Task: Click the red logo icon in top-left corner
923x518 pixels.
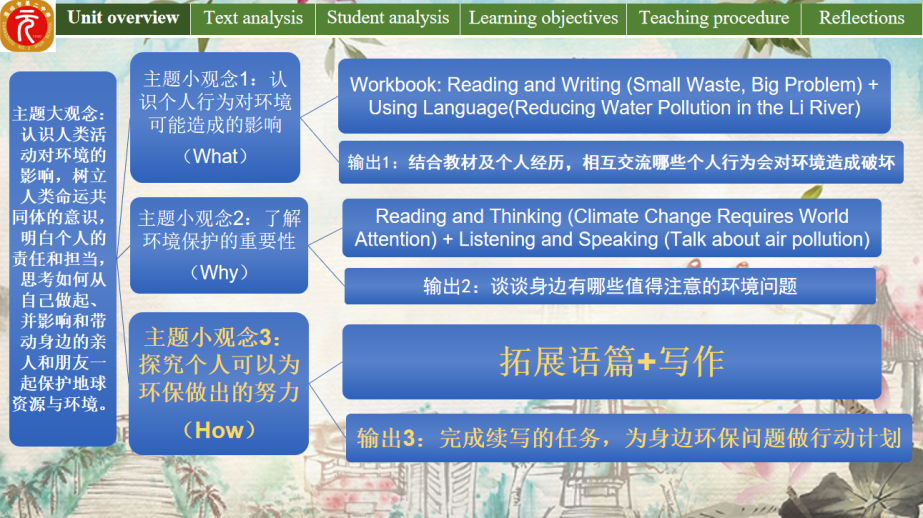Action: pos(26,26)
